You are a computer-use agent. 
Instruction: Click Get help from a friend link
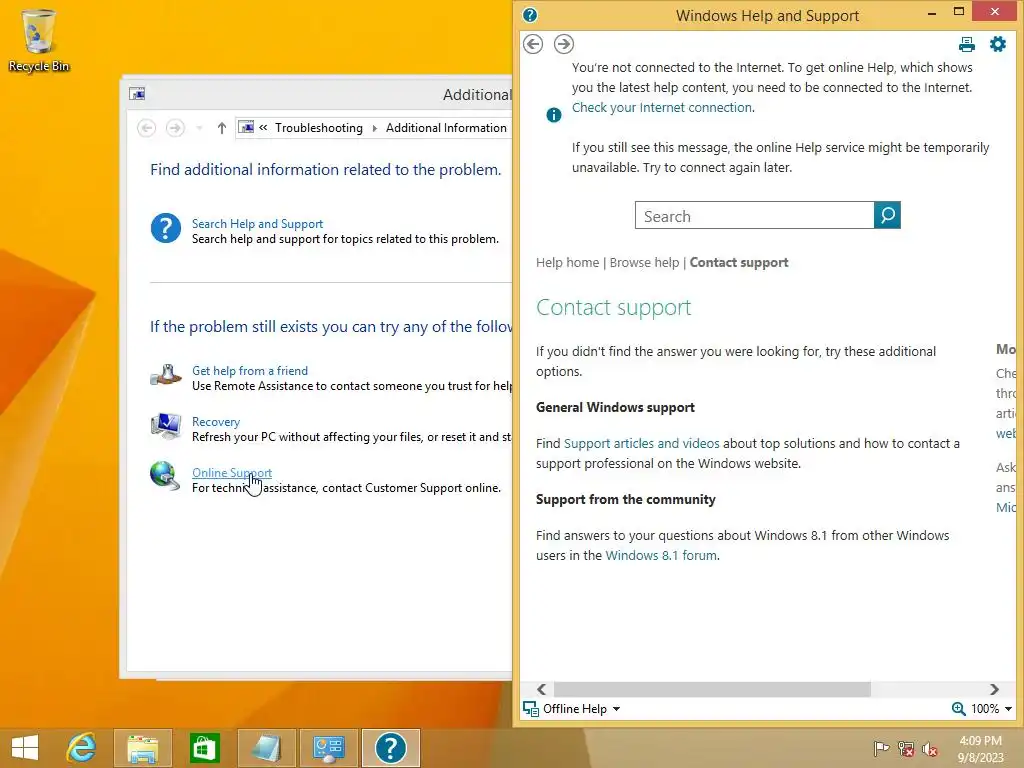pyautogui.click(x=249, y=370)
